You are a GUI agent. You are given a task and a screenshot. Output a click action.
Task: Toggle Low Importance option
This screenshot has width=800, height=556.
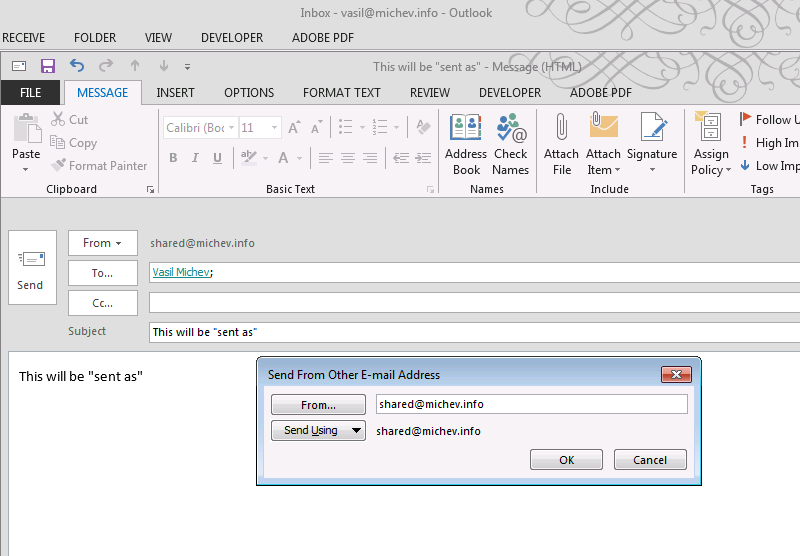tap(768, 166)
